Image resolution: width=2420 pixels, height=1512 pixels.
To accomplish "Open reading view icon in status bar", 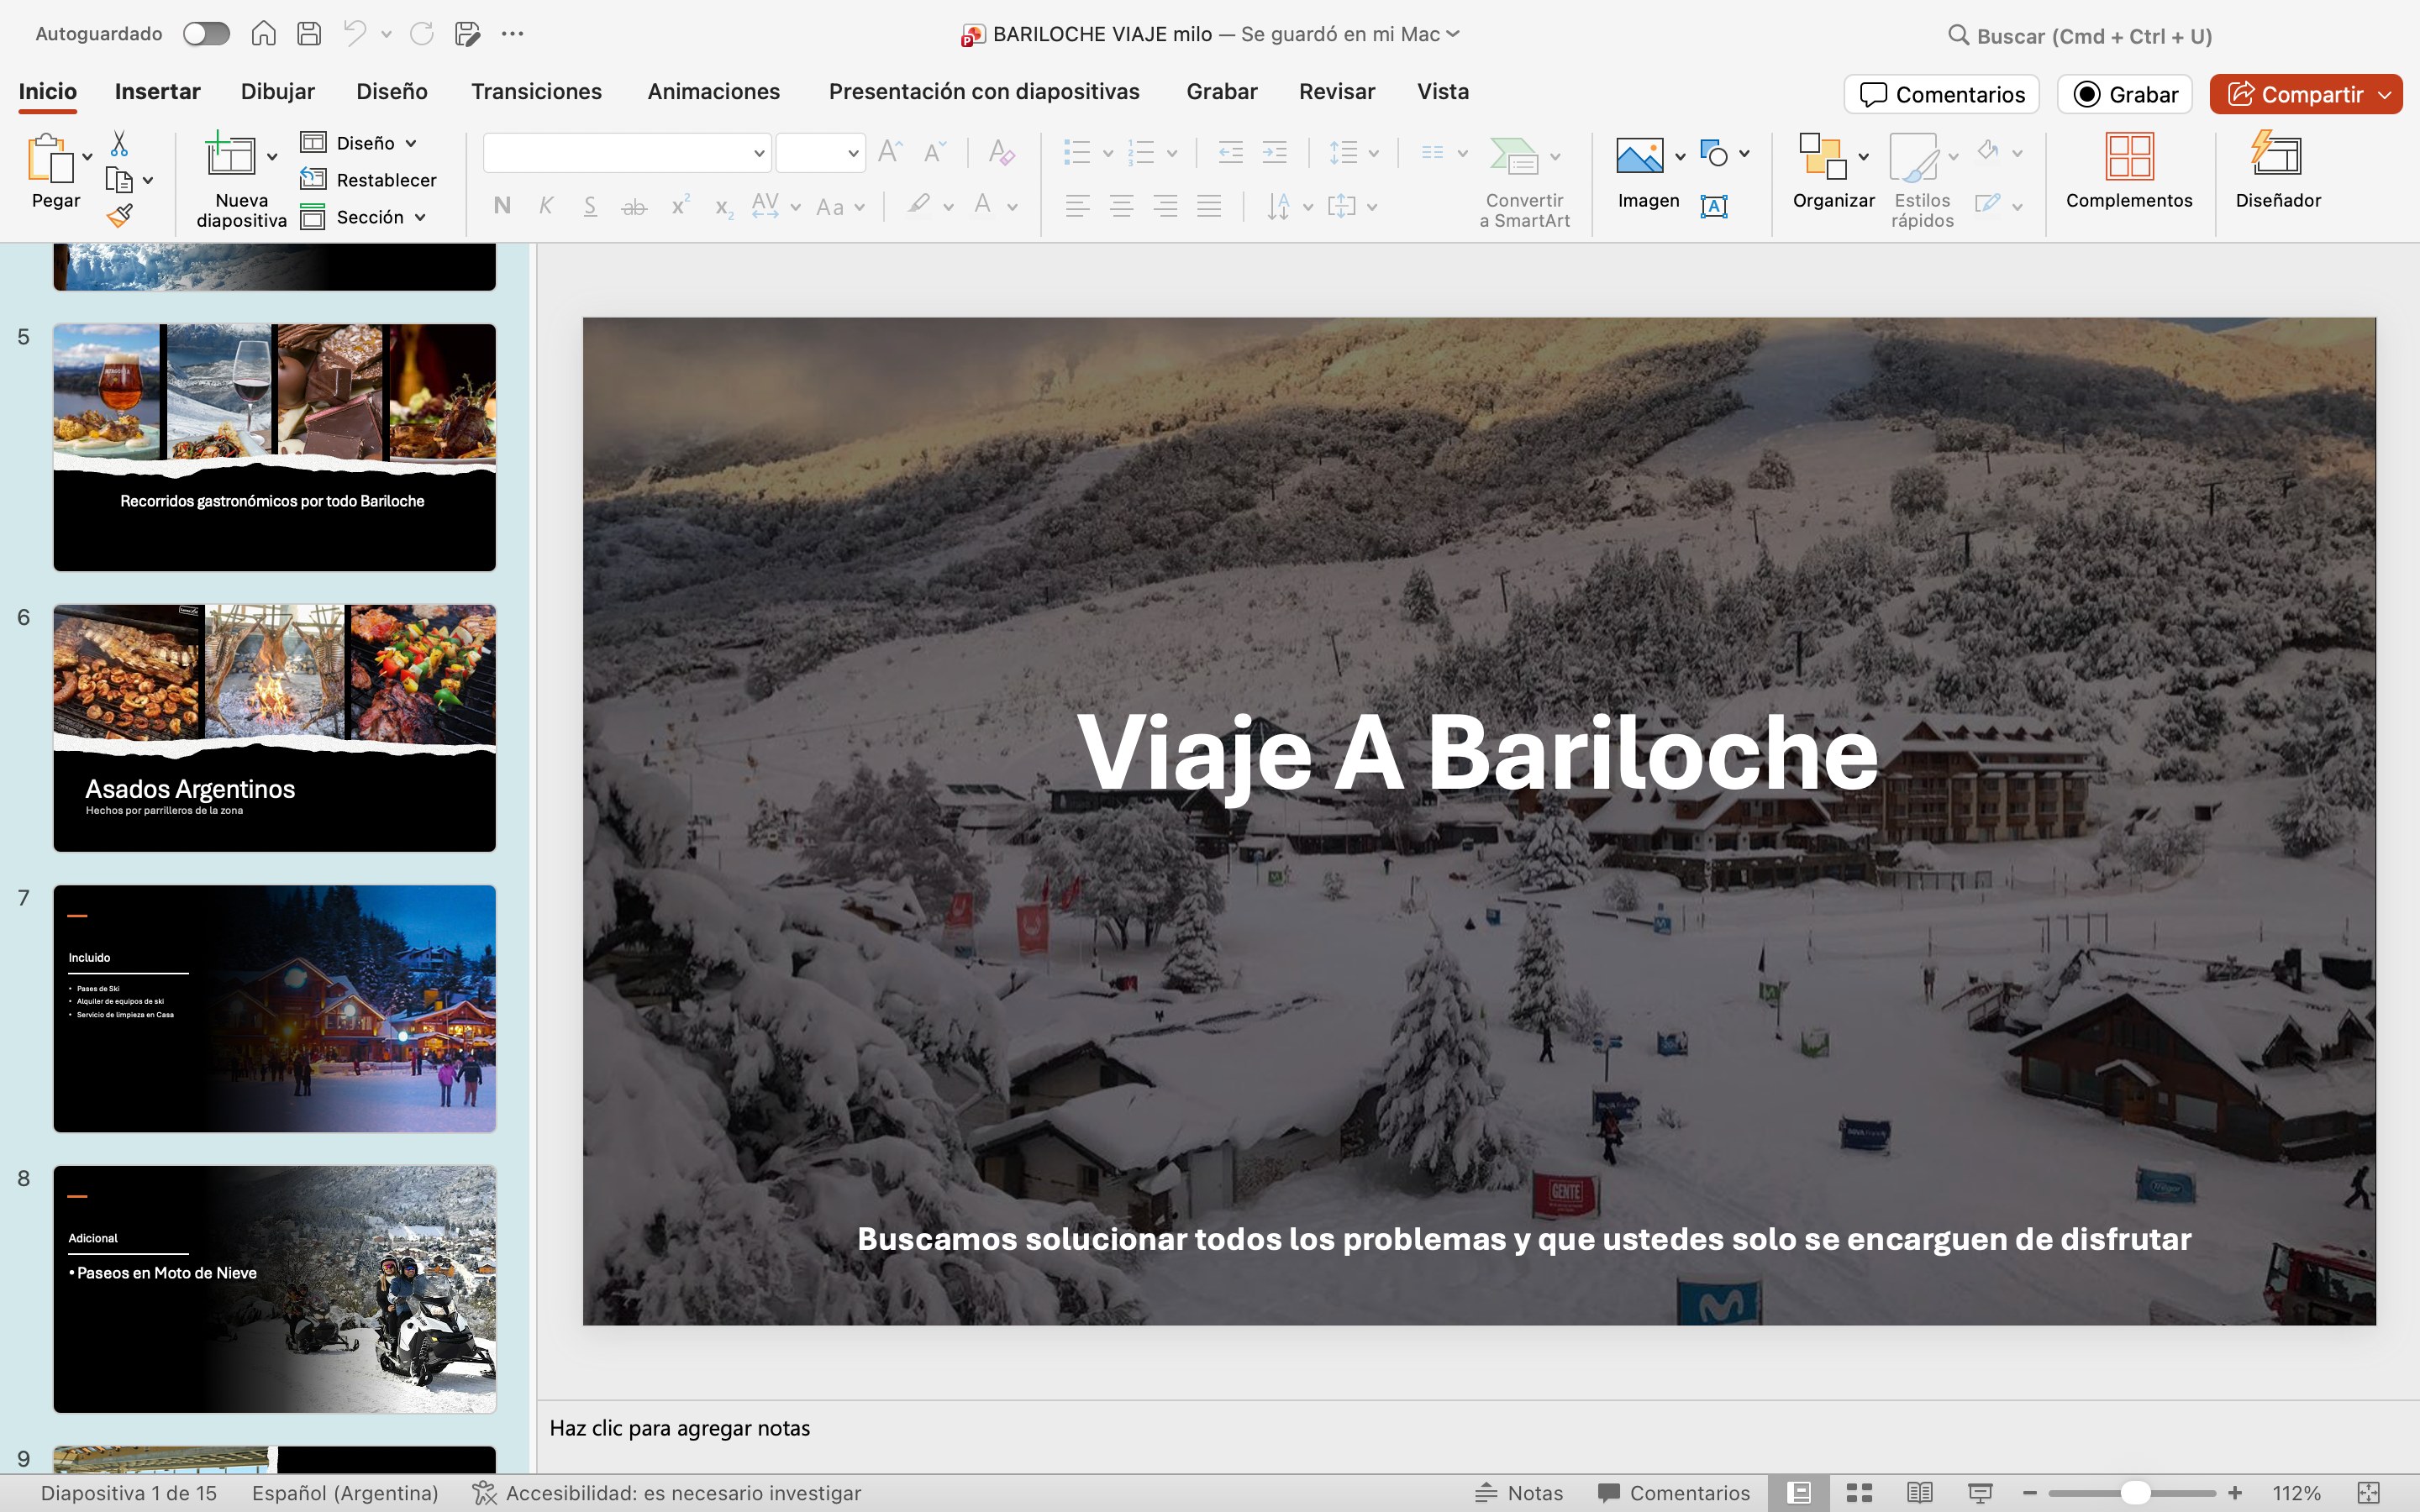I will point(1919,1493).
